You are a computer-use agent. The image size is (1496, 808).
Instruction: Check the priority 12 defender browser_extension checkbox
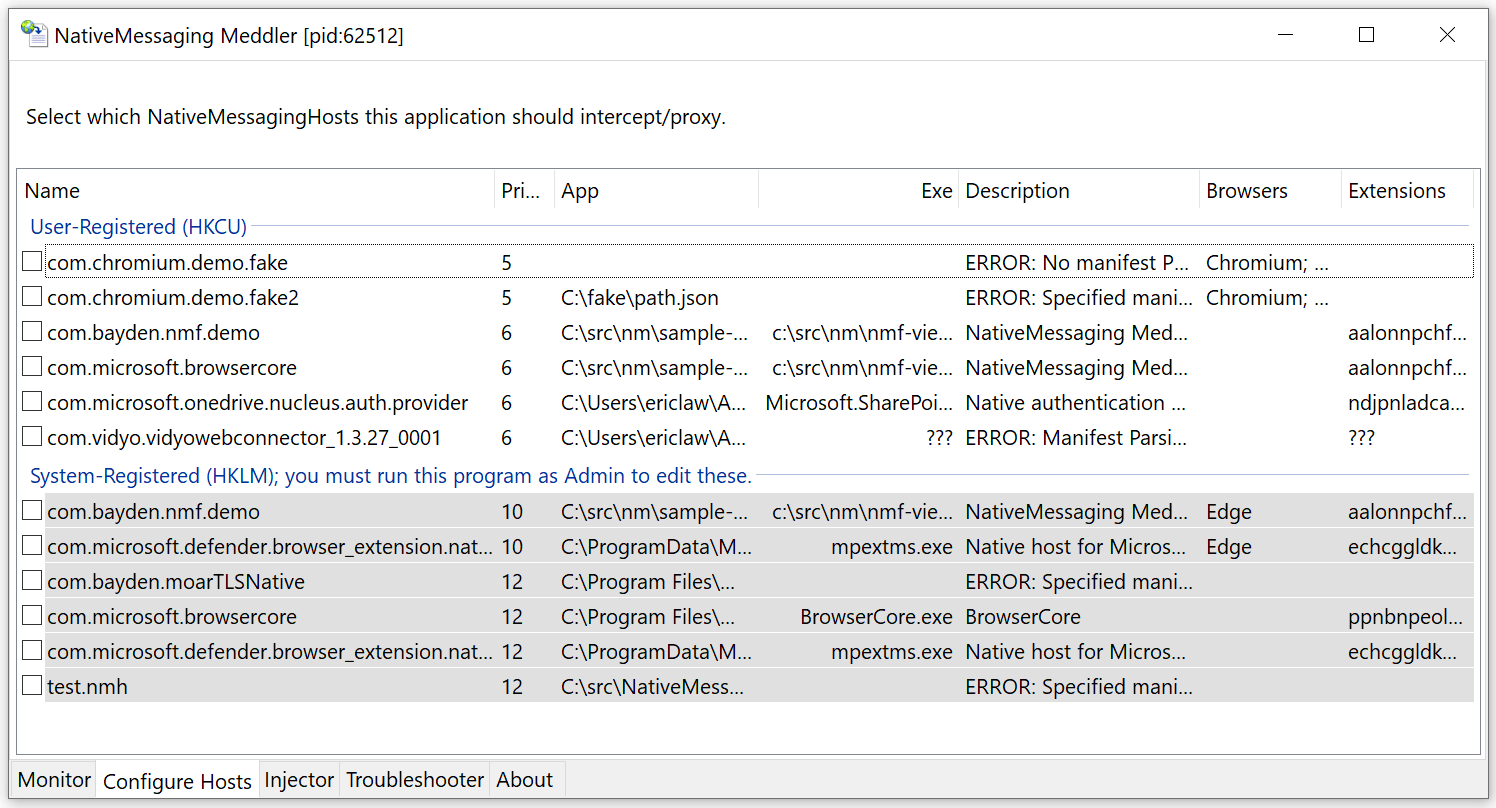32,651
